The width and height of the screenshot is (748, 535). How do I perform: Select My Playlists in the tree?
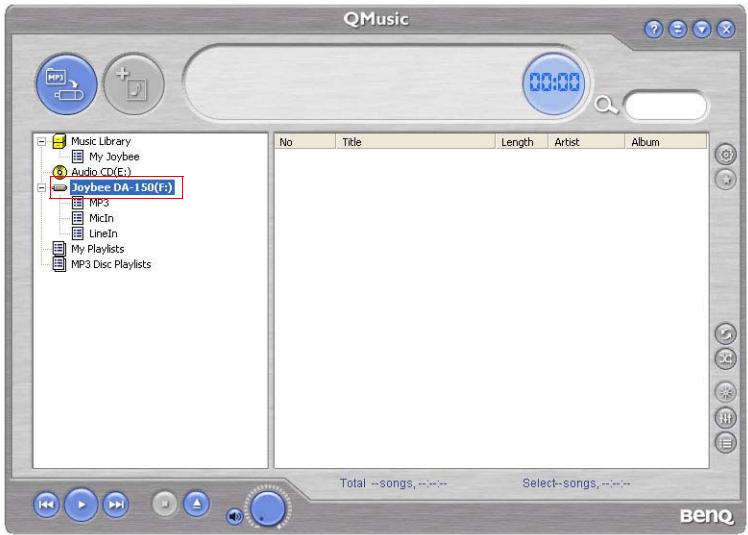(x=97, y=249)
